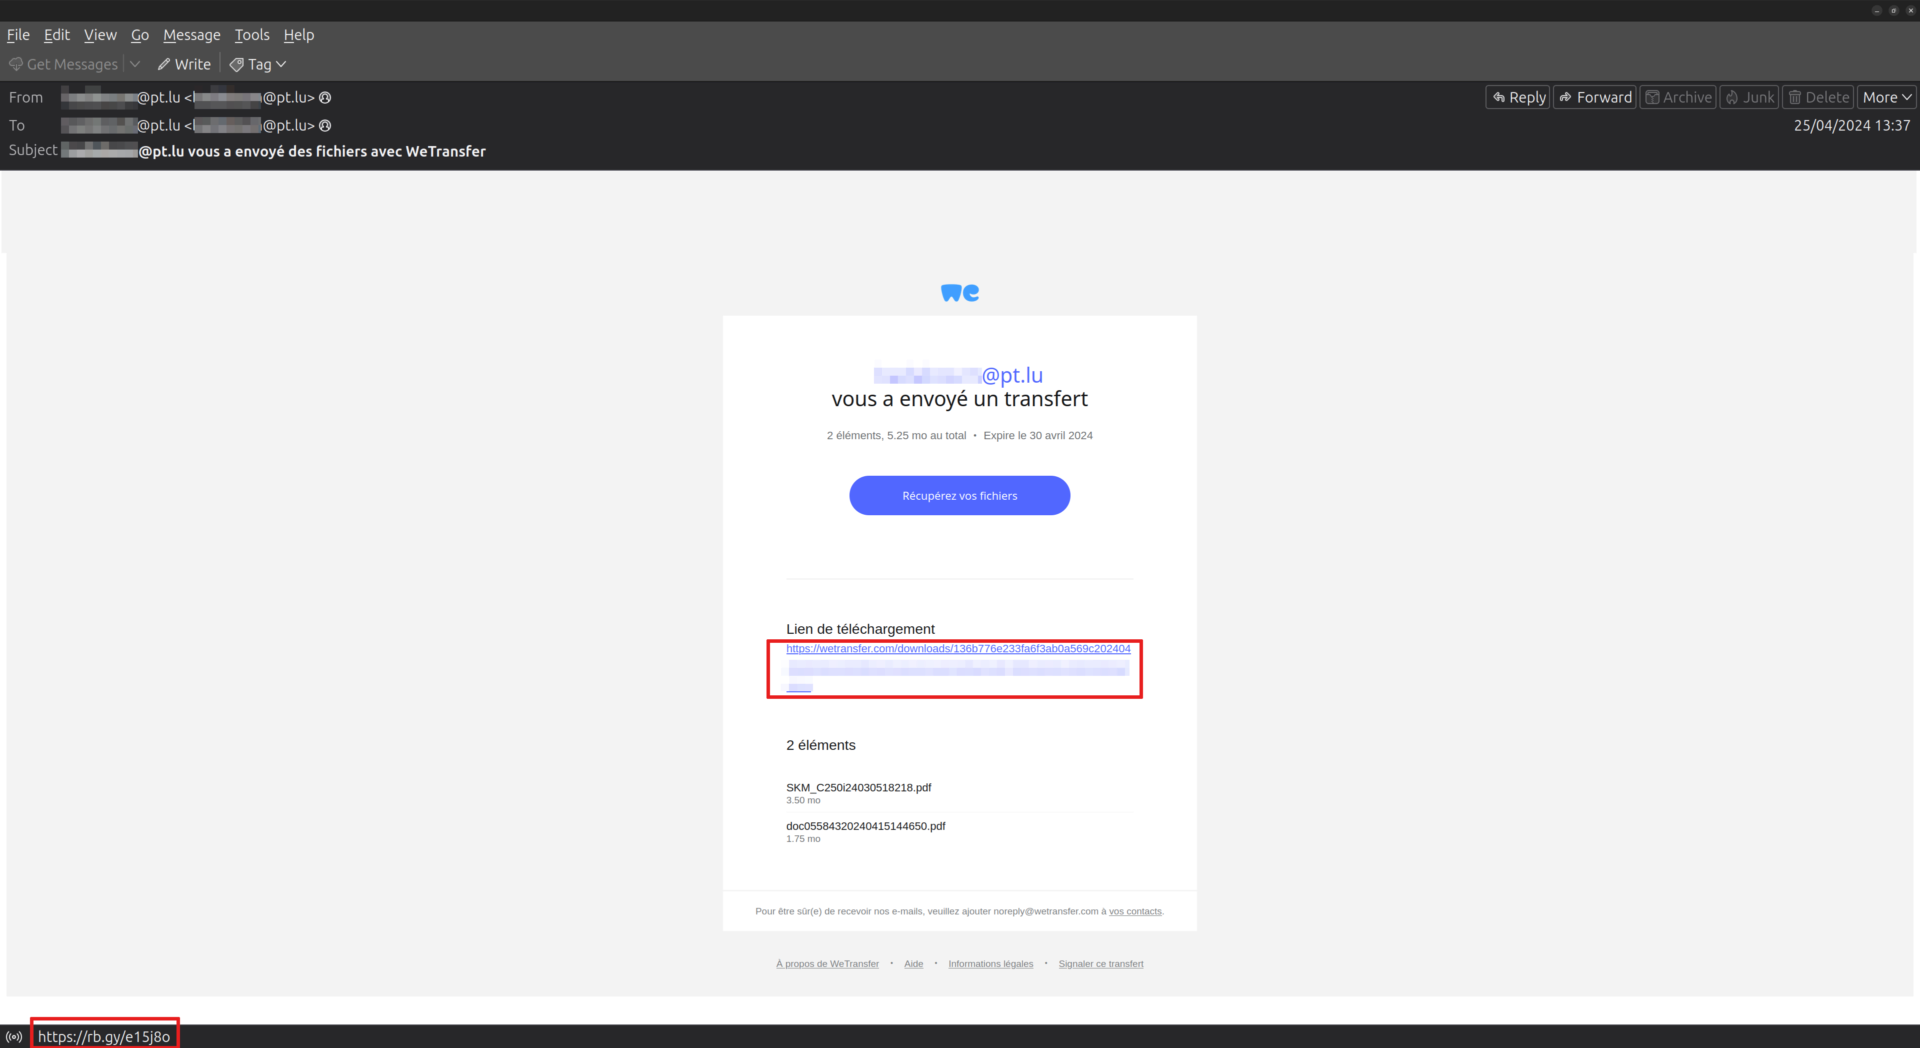Click the Récupérez vos fichiers button
1920x1048 pixels.
pyautogui.click(x=960, y=496)
